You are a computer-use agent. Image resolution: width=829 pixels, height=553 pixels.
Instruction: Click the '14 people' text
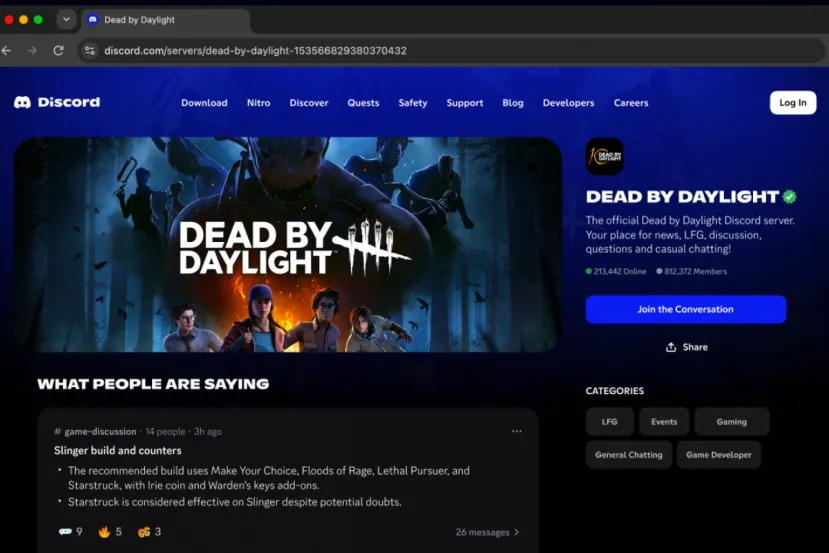point(165,432)
